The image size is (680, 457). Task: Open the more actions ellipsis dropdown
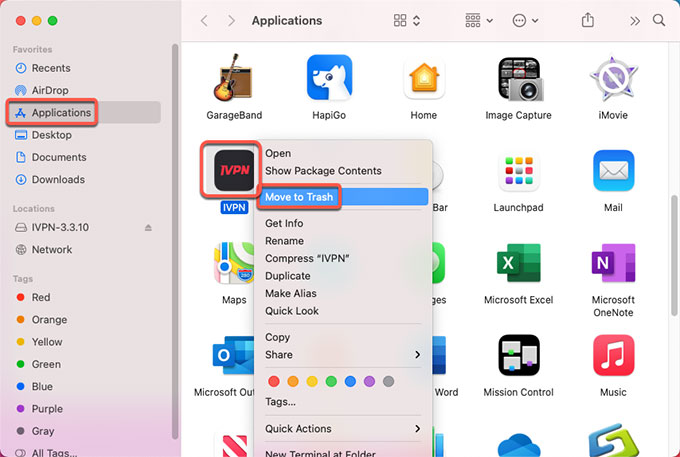pyautogui.click(x=523, y=20)
